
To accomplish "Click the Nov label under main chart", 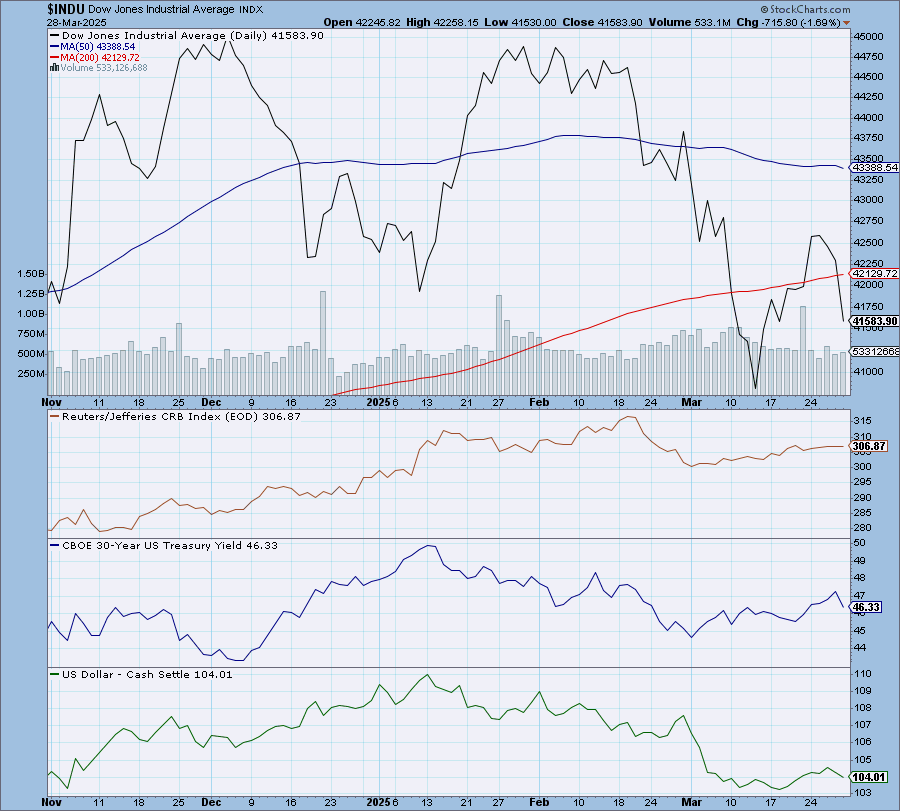I will click(52, 402).
